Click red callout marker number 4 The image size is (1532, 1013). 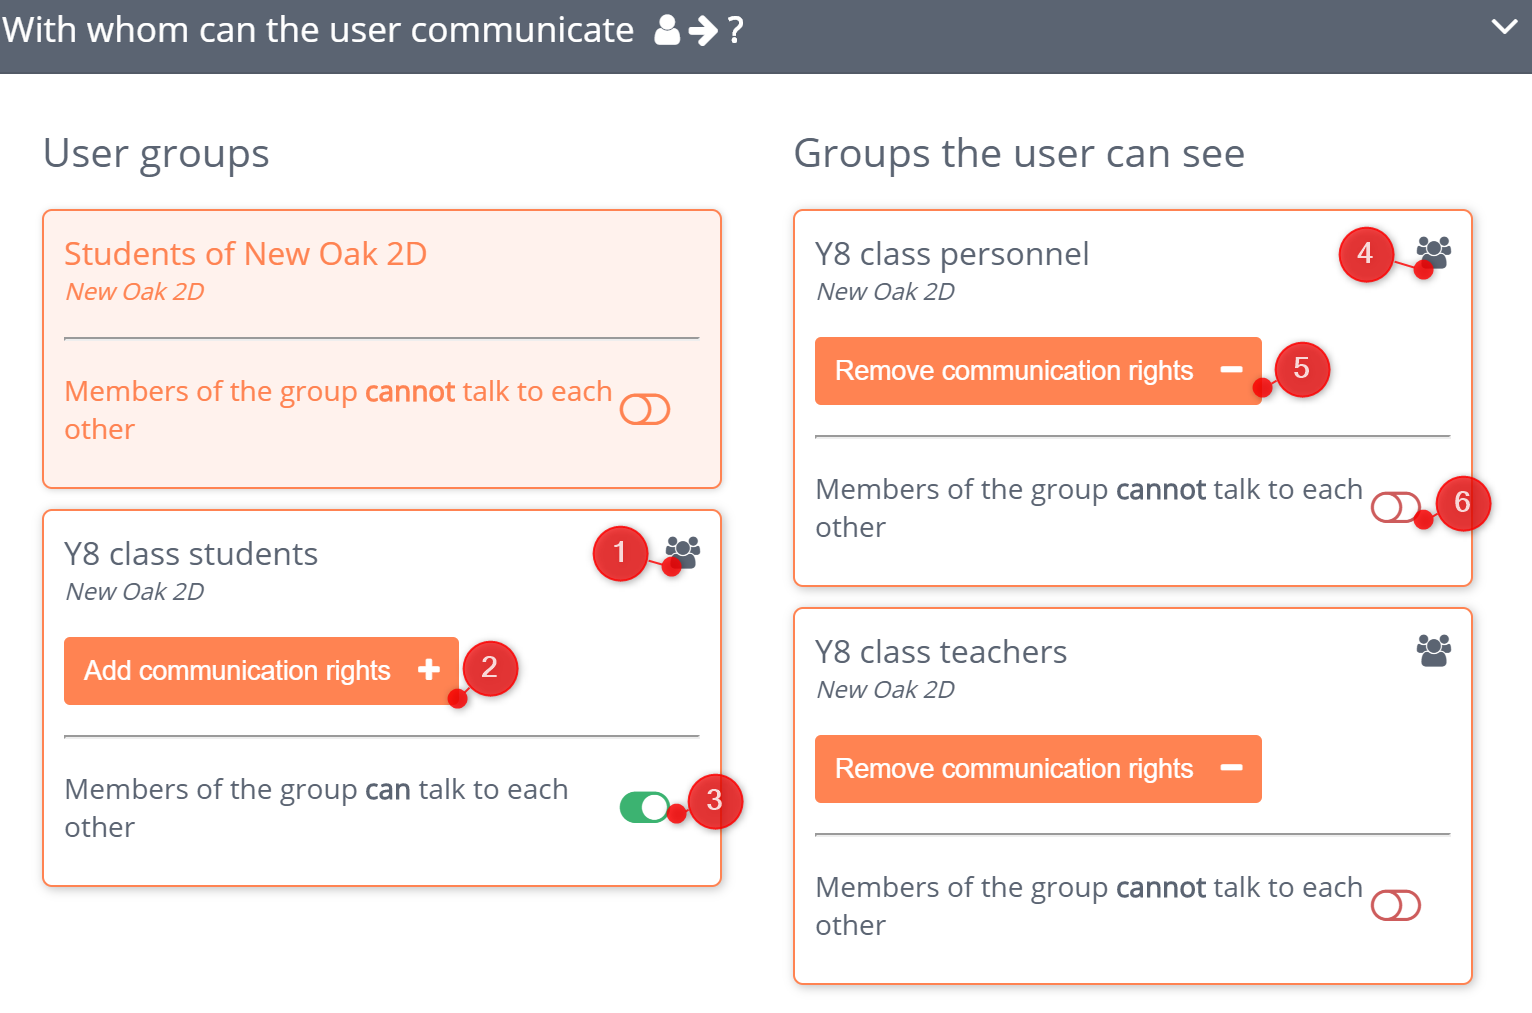(1365, 255)
